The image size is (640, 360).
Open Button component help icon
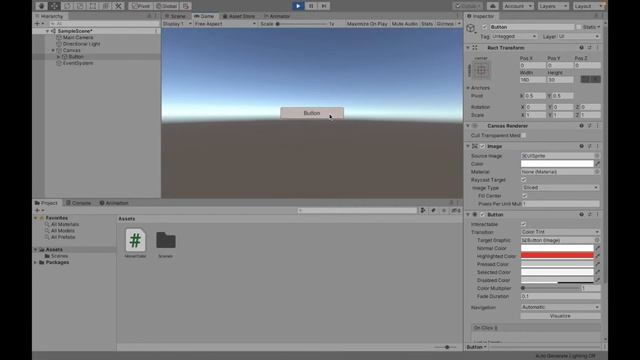click(x=582, y=214)
